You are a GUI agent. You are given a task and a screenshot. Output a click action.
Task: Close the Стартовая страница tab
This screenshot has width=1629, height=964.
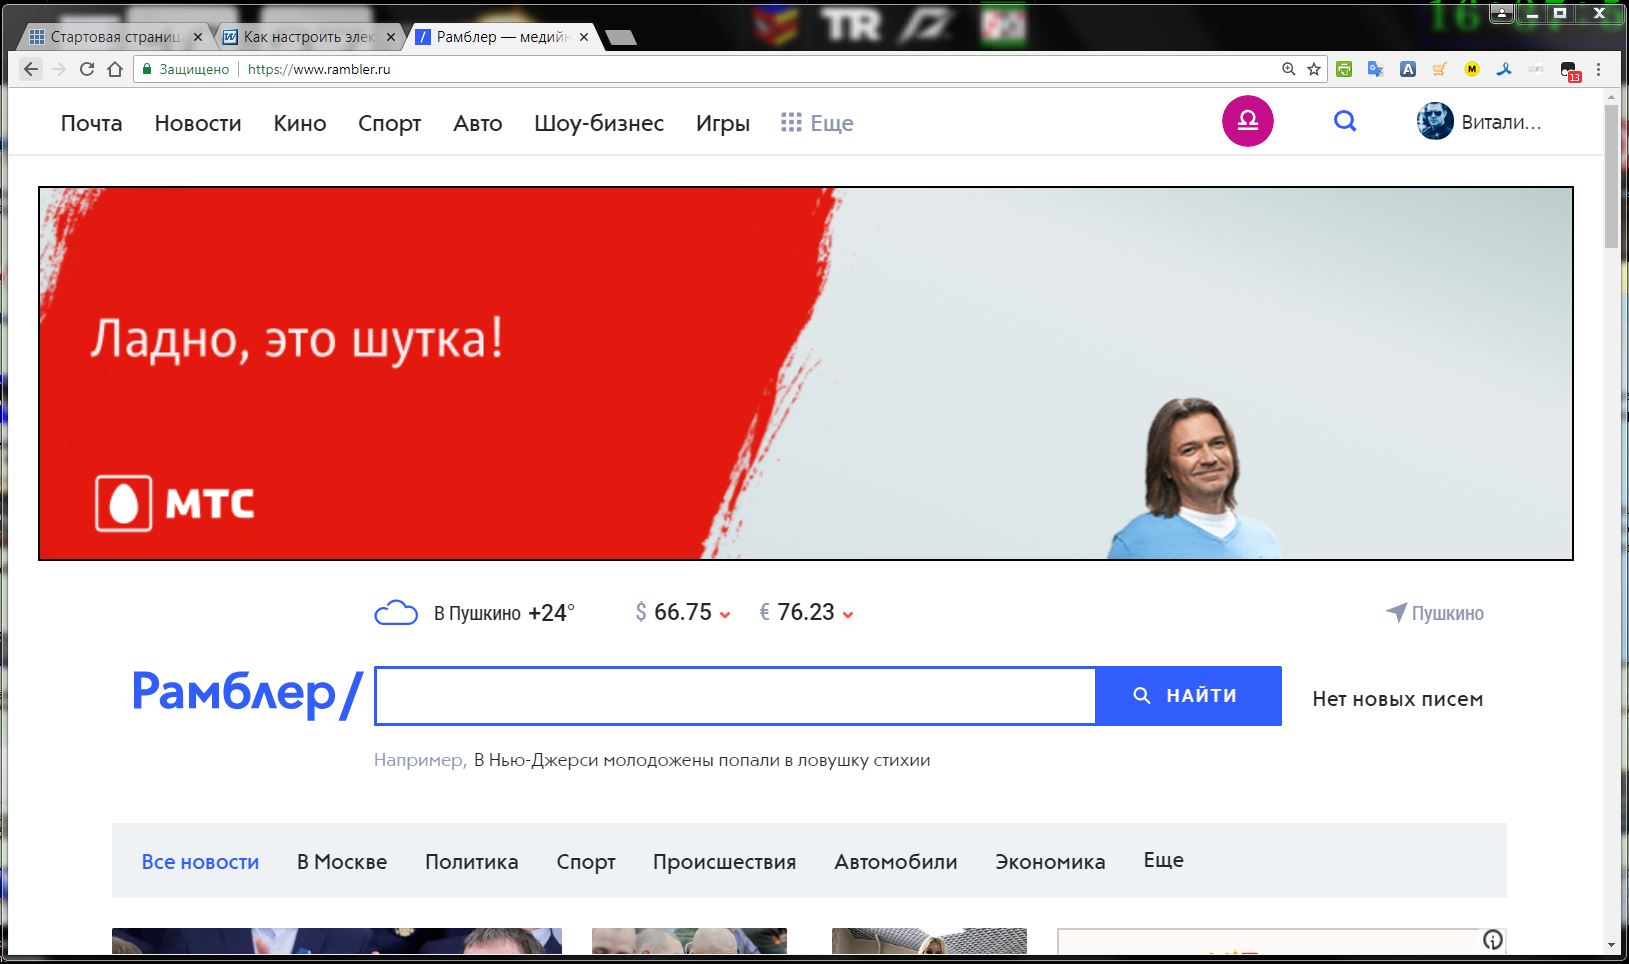pos(197,37)
